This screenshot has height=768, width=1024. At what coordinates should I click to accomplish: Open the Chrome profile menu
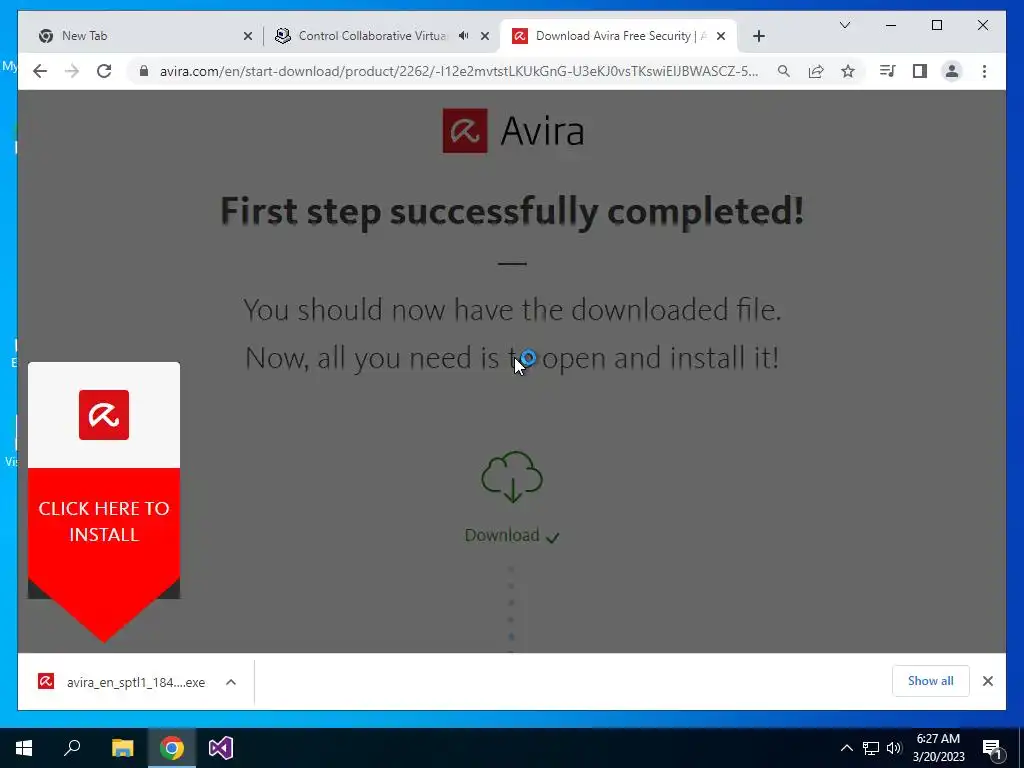(952, 71)
